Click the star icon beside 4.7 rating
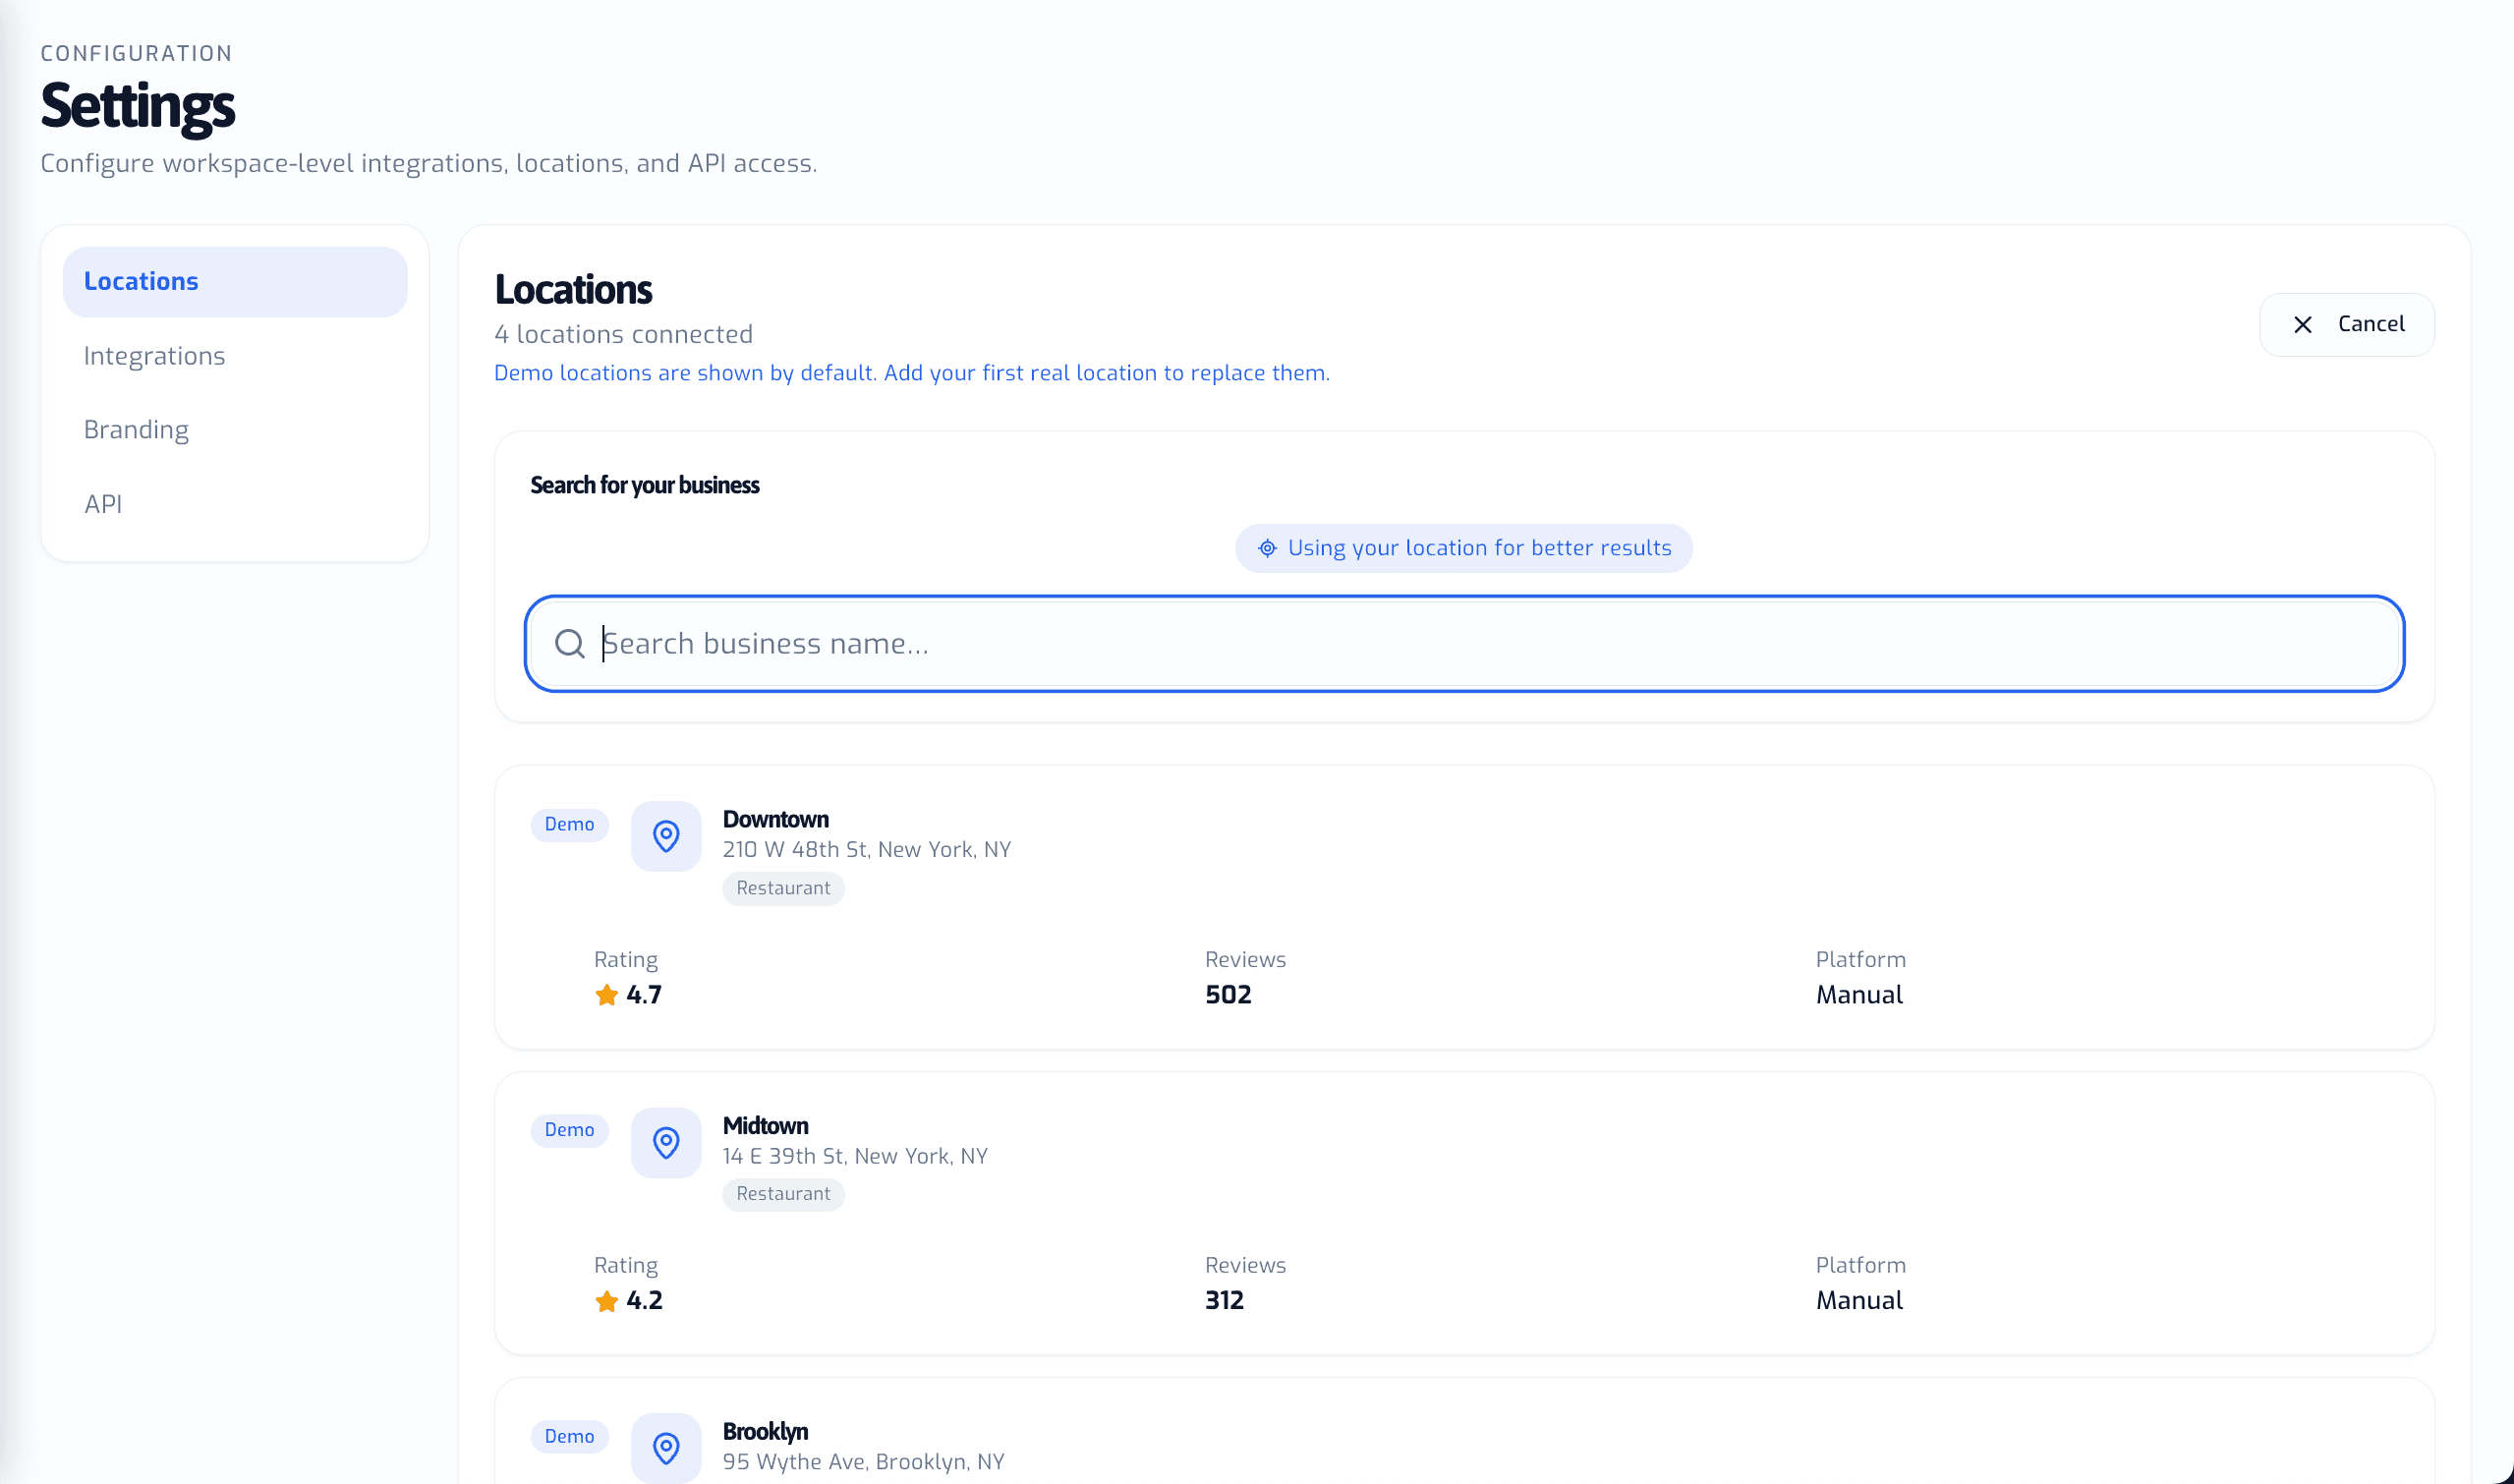The width and height of the screenshot is (2514, 1484). 606,995
